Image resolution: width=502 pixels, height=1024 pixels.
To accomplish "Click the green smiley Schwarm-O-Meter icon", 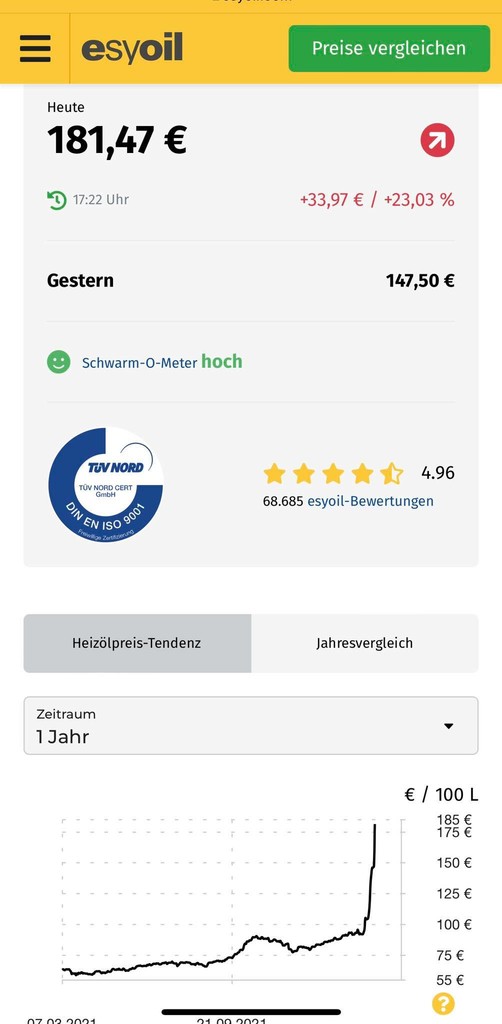I will [x=58, y=362].
